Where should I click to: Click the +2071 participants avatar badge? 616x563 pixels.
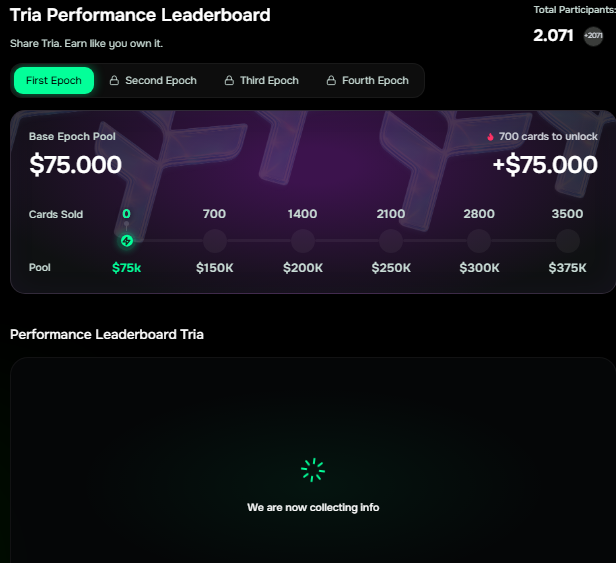pos(594,36)
